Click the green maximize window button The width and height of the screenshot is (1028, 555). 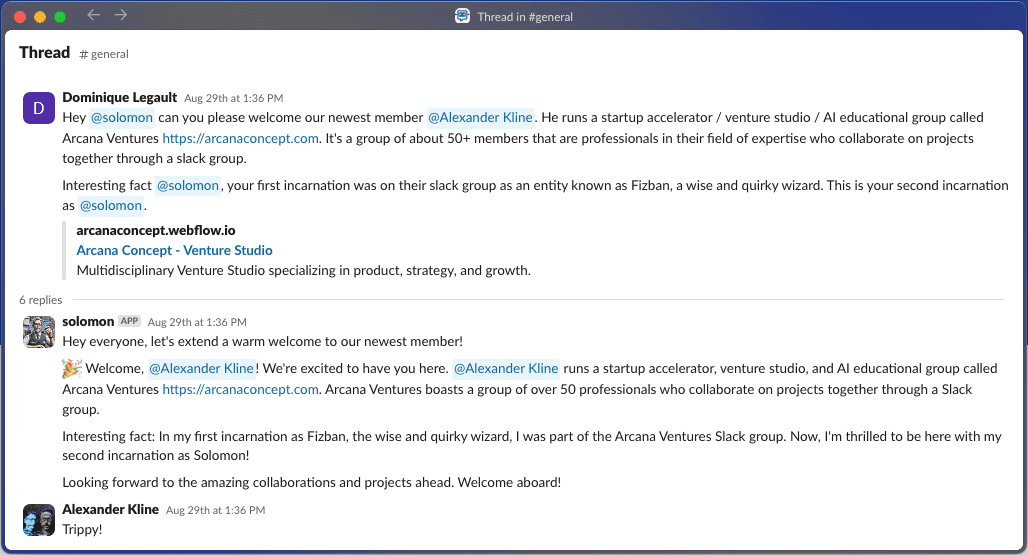(60, 16)
